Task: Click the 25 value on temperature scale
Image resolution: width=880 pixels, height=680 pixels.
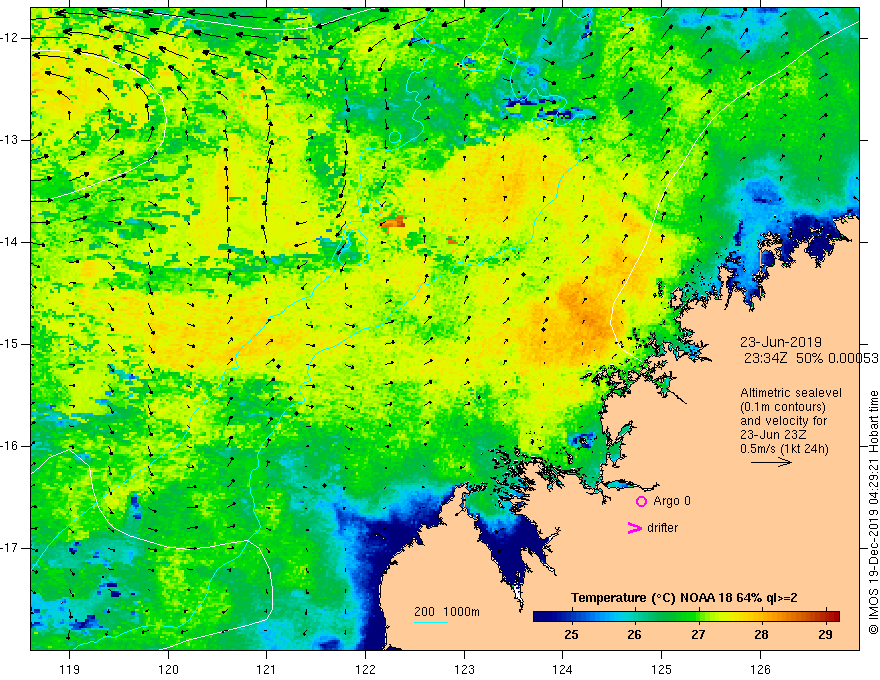Action: point(571,635)
